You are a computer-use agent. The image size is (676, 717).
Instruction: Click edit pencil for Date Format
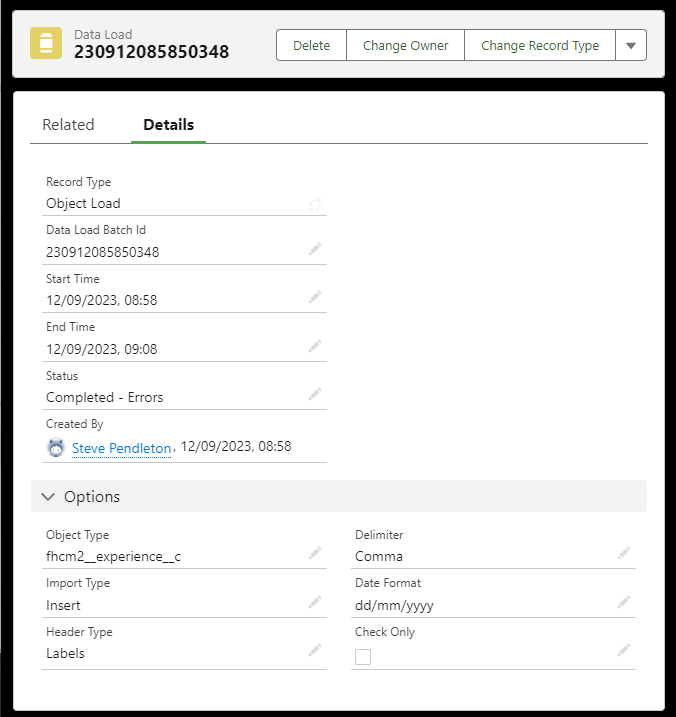624,602
